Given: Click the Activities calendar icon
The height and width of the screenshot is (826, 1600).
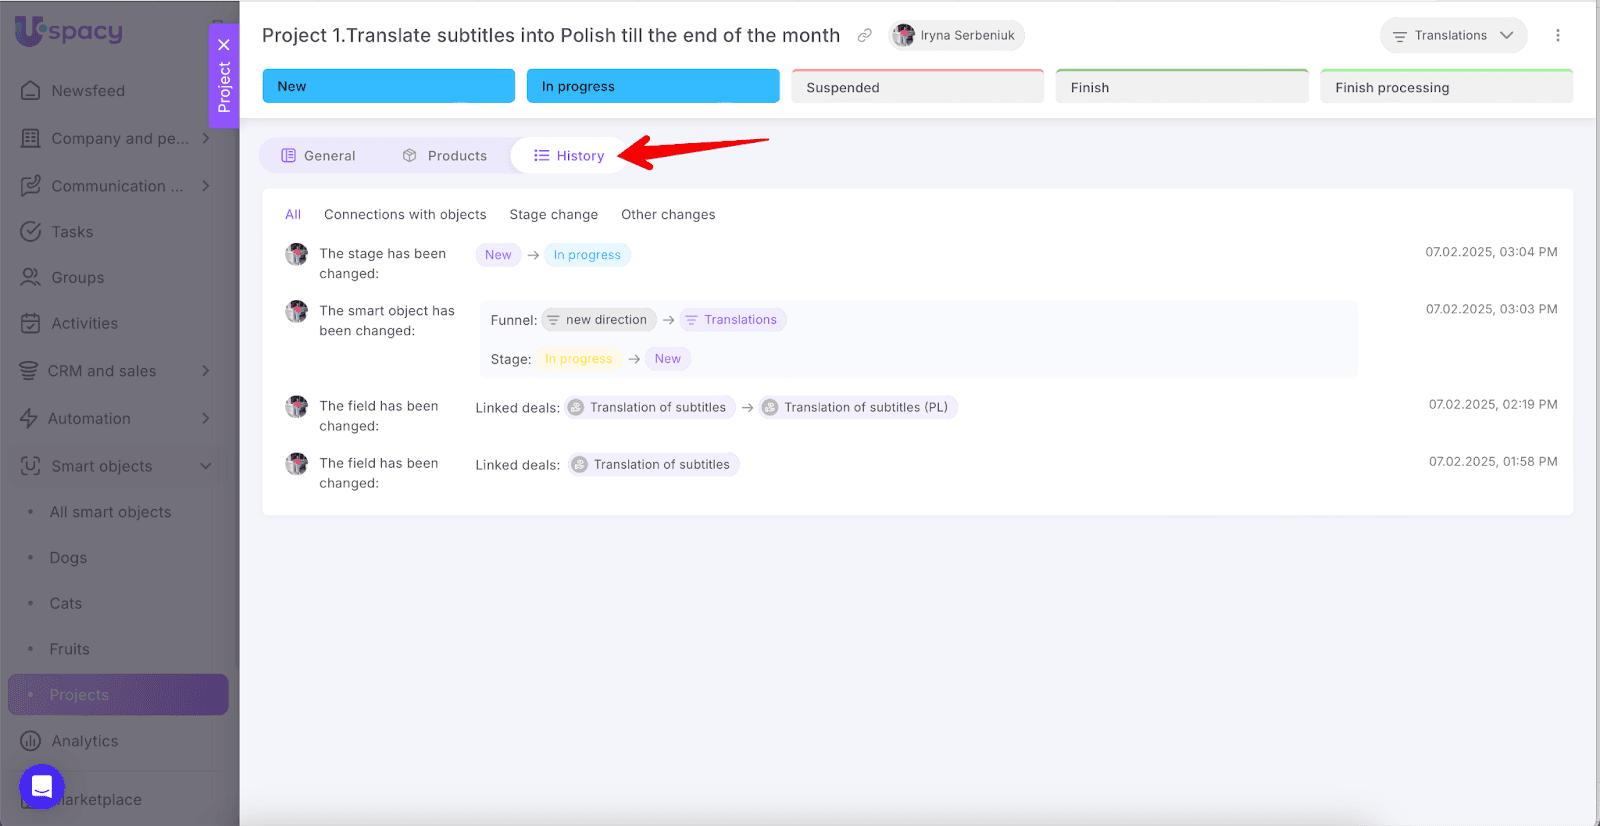Looking at the screenshot, I should (31, 324).
